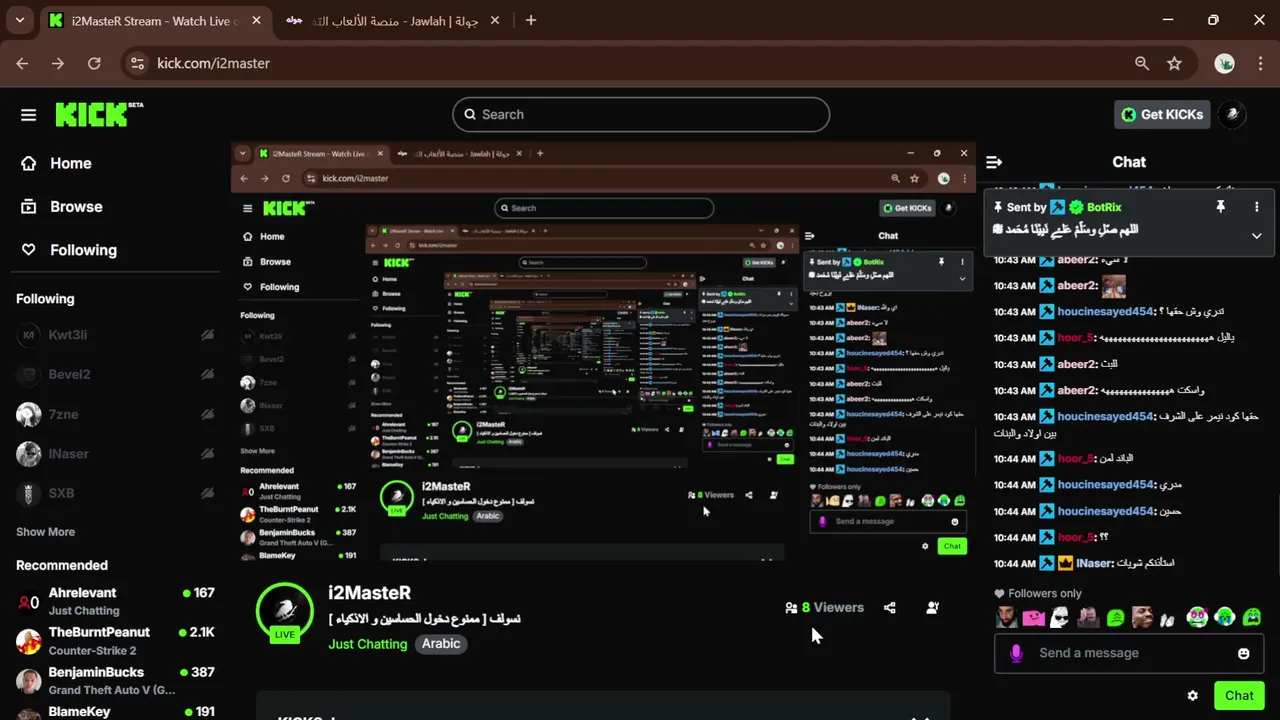Click the Arabic language tag

[441, 644]
